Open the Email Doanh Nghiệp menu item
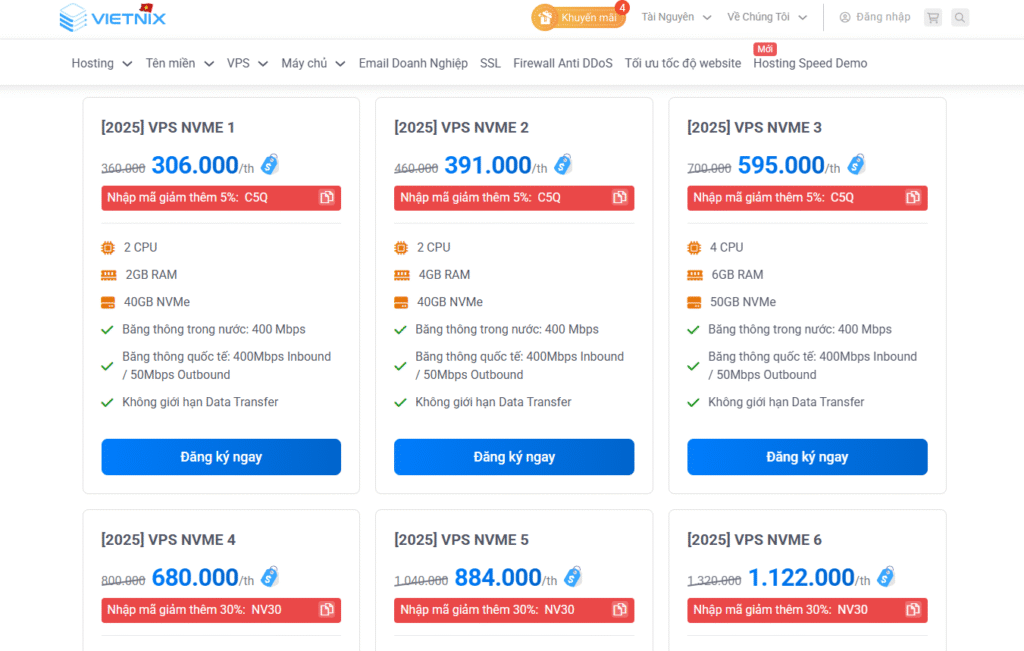The width and height of the screenshot is (1024, 651). (413, 63)
